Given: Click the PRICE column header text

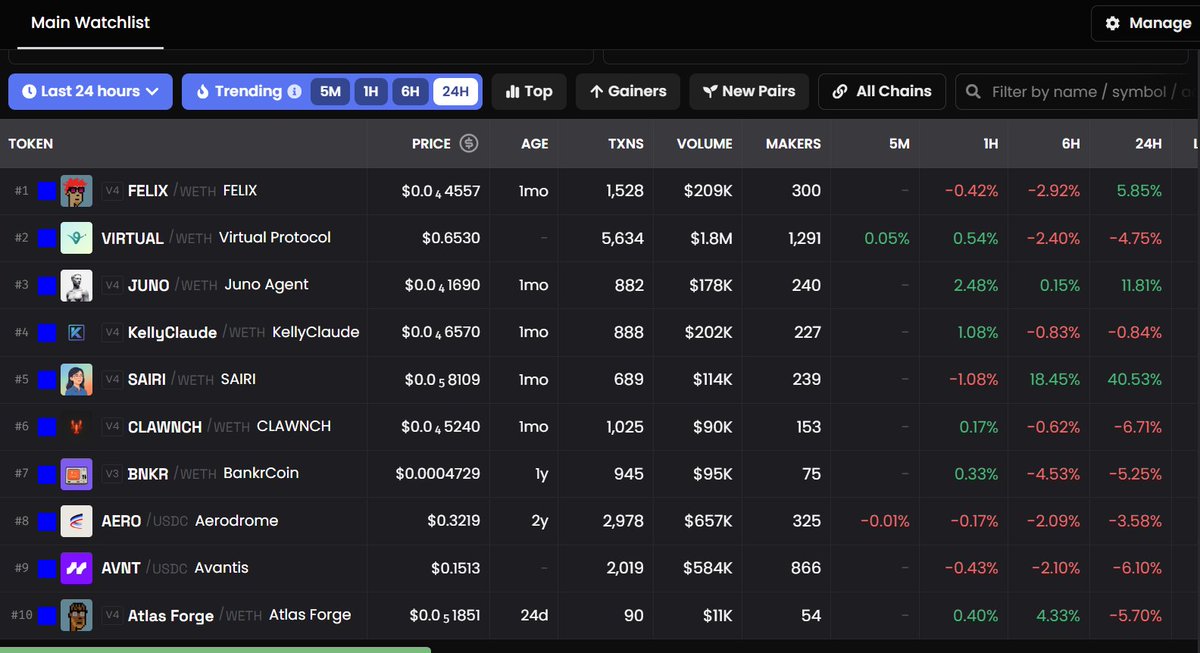Looking at the screenshot, I should tap(431, 144).
